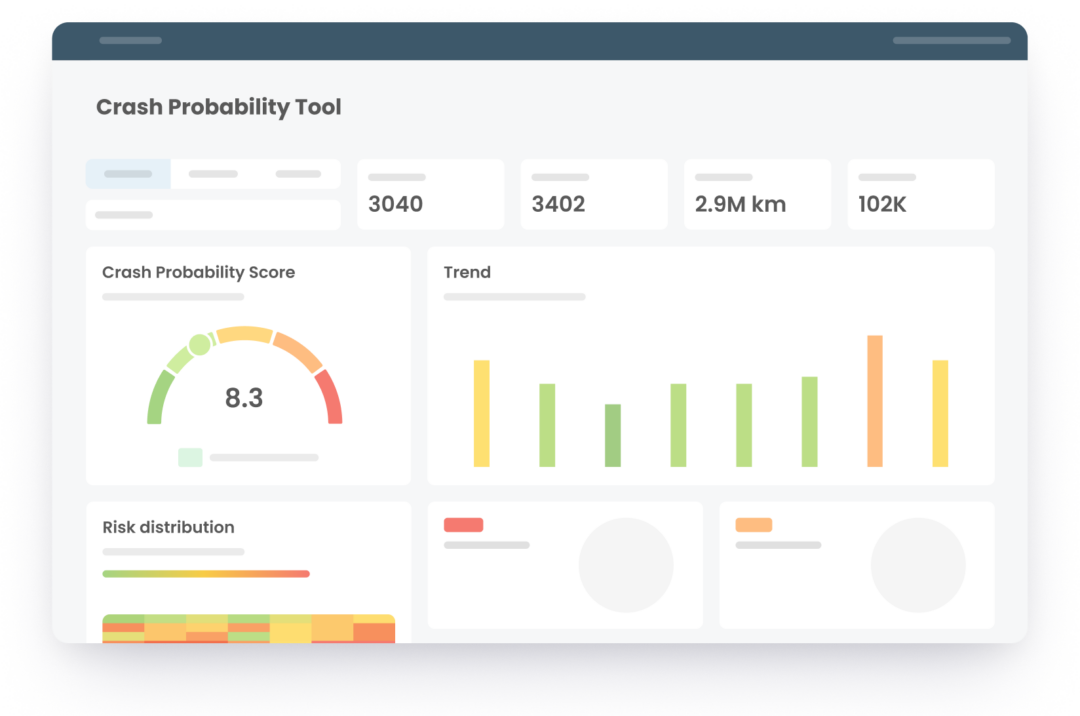
Task: Click the tallest orange bar in Trend
Action: 875,401
